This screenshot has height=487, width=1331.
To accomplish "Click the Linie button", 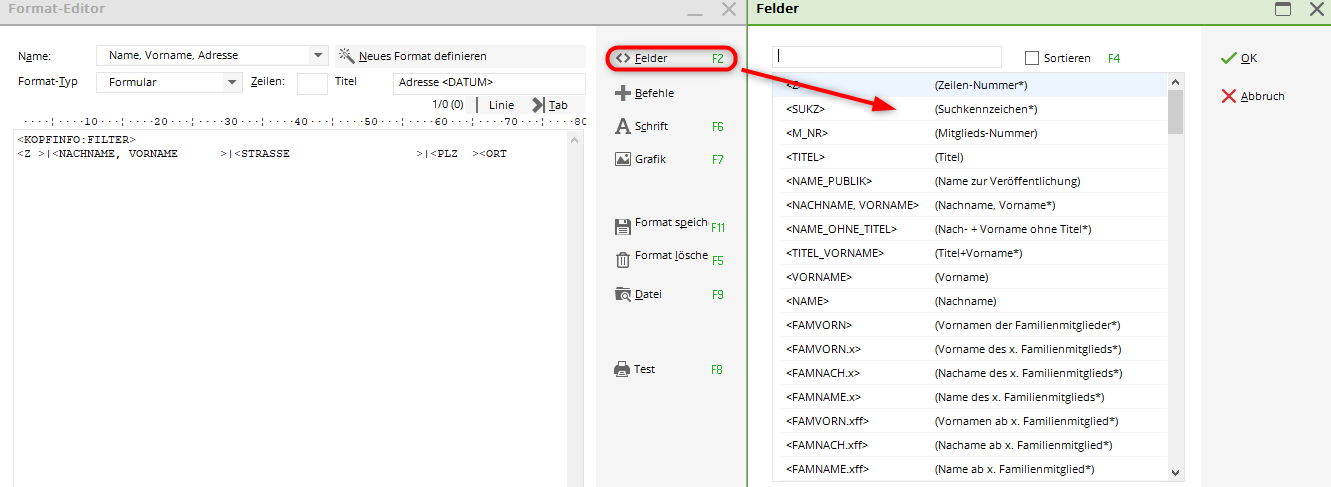I will click(501, 104).
